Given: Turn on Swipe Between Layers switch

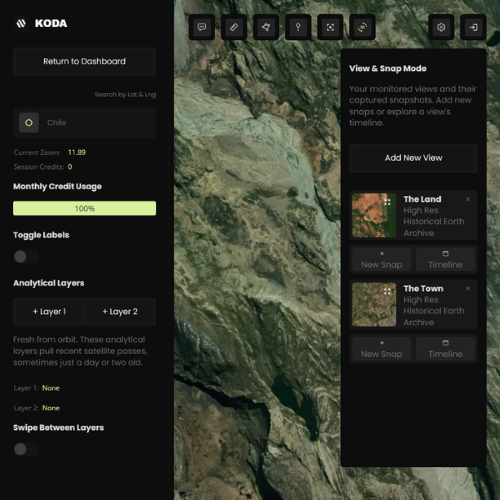Looking at the screenshot, I should 26,449.
